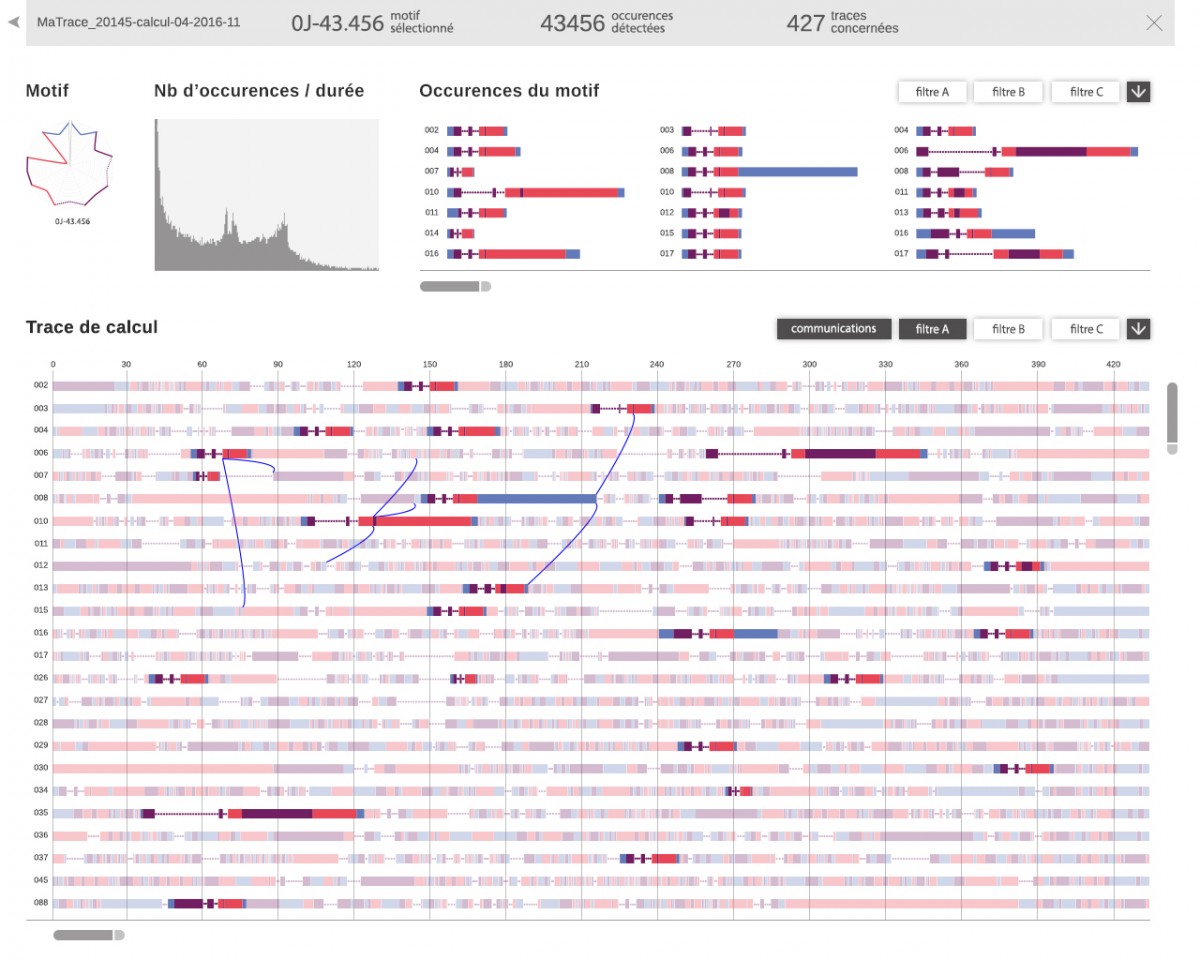
Task: Select occurrence thumbnail 010 with long red bar
Action: tap(566, 192)
